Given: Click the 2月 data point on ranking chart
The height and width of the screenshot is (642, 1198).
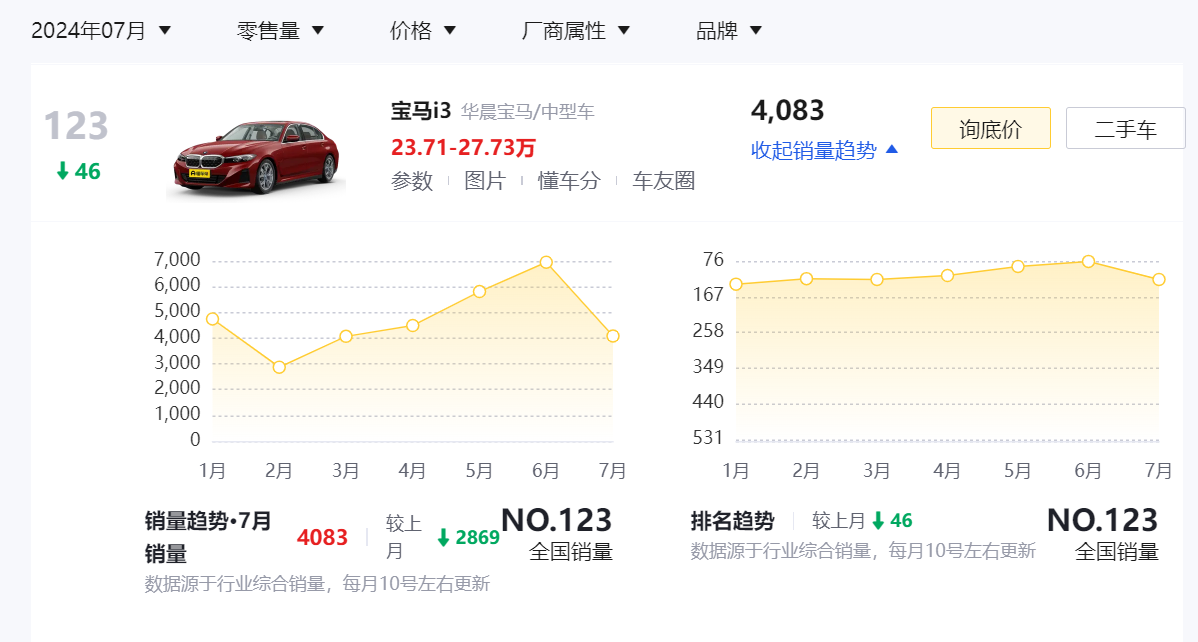Looking at the screenshot, I should point(806,279).
